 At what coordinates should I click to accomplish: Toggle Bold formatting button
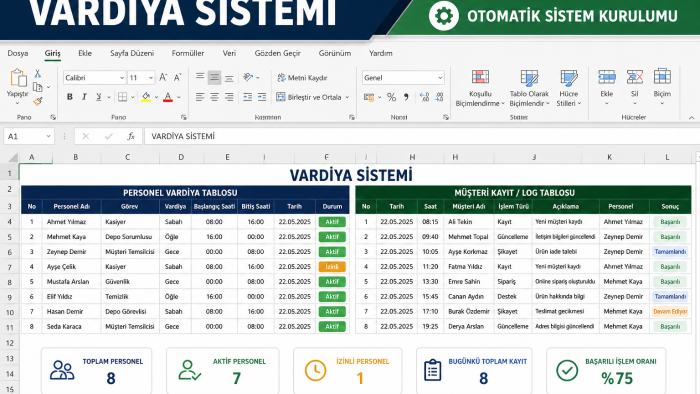[70, 97]
